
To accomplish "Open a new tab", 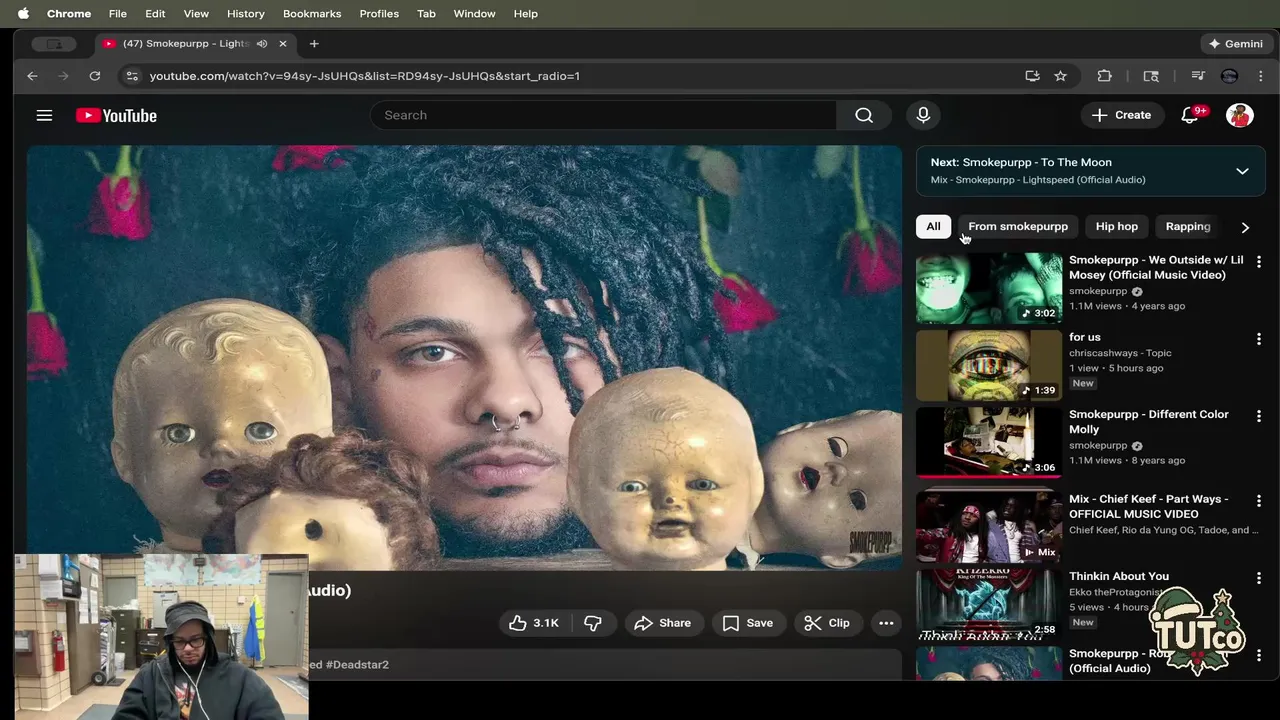I will (314, 44).
